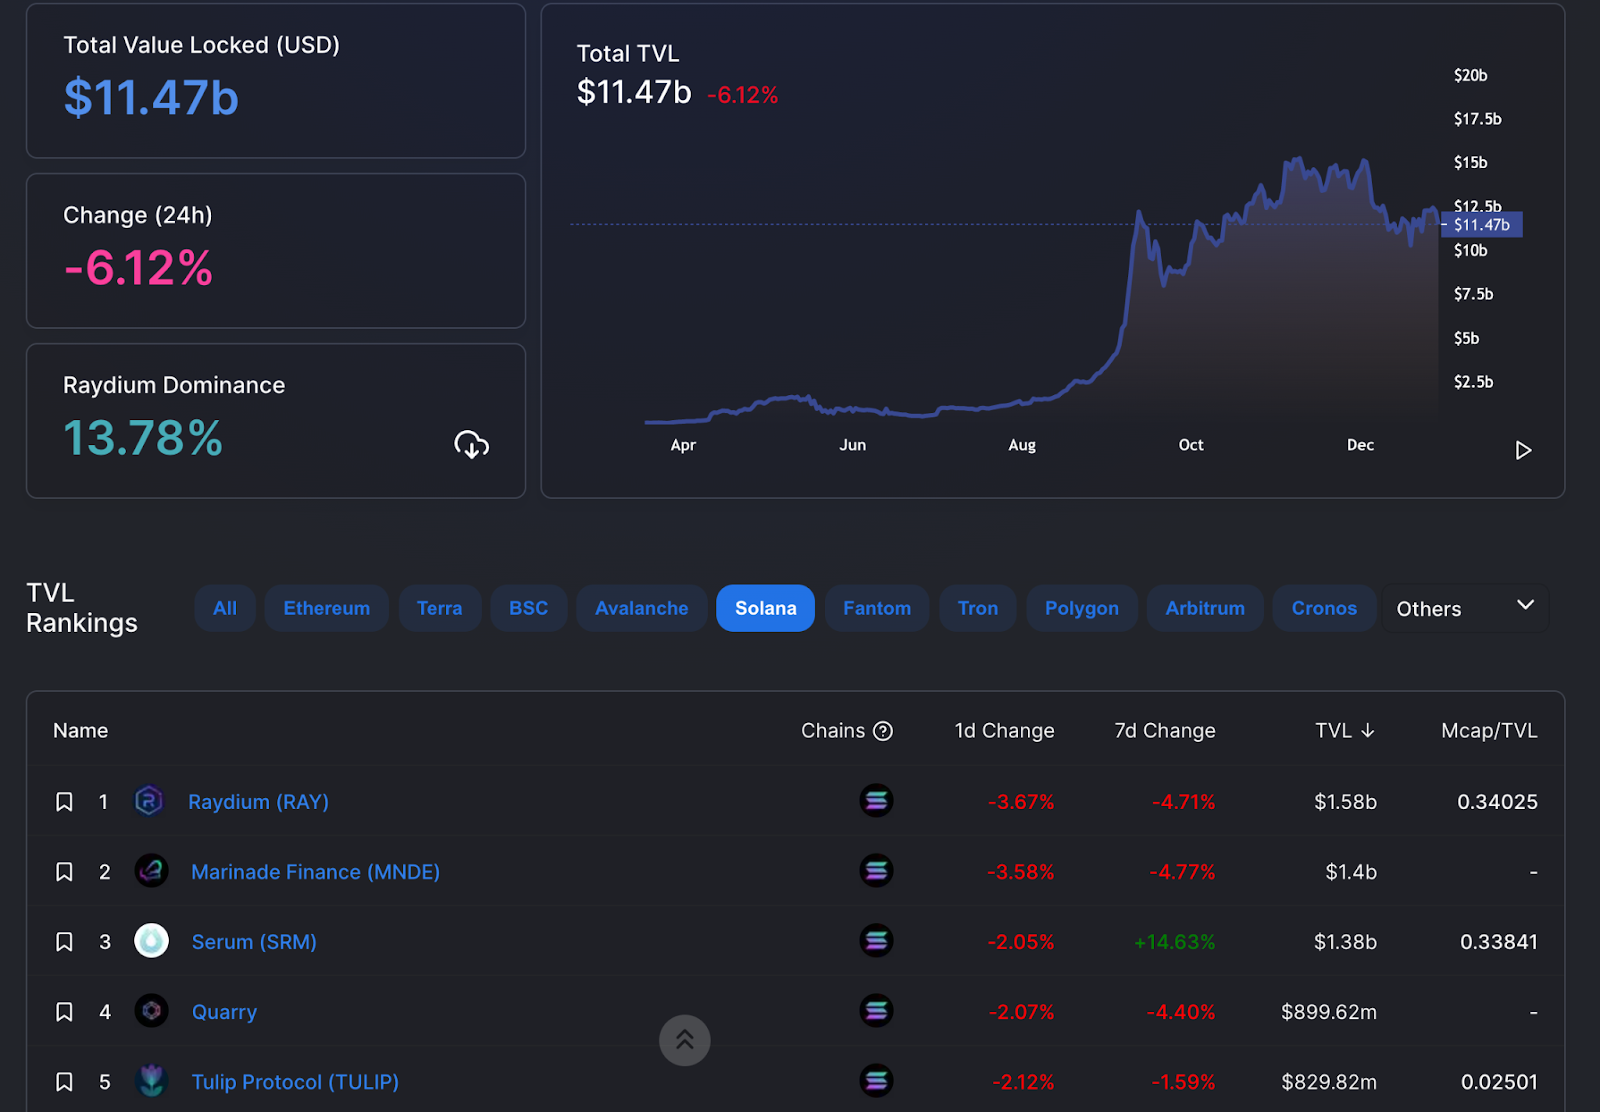The image size is (1600, 1112).
Task: Sort table by Name column
Action: [x=80, y=731]
